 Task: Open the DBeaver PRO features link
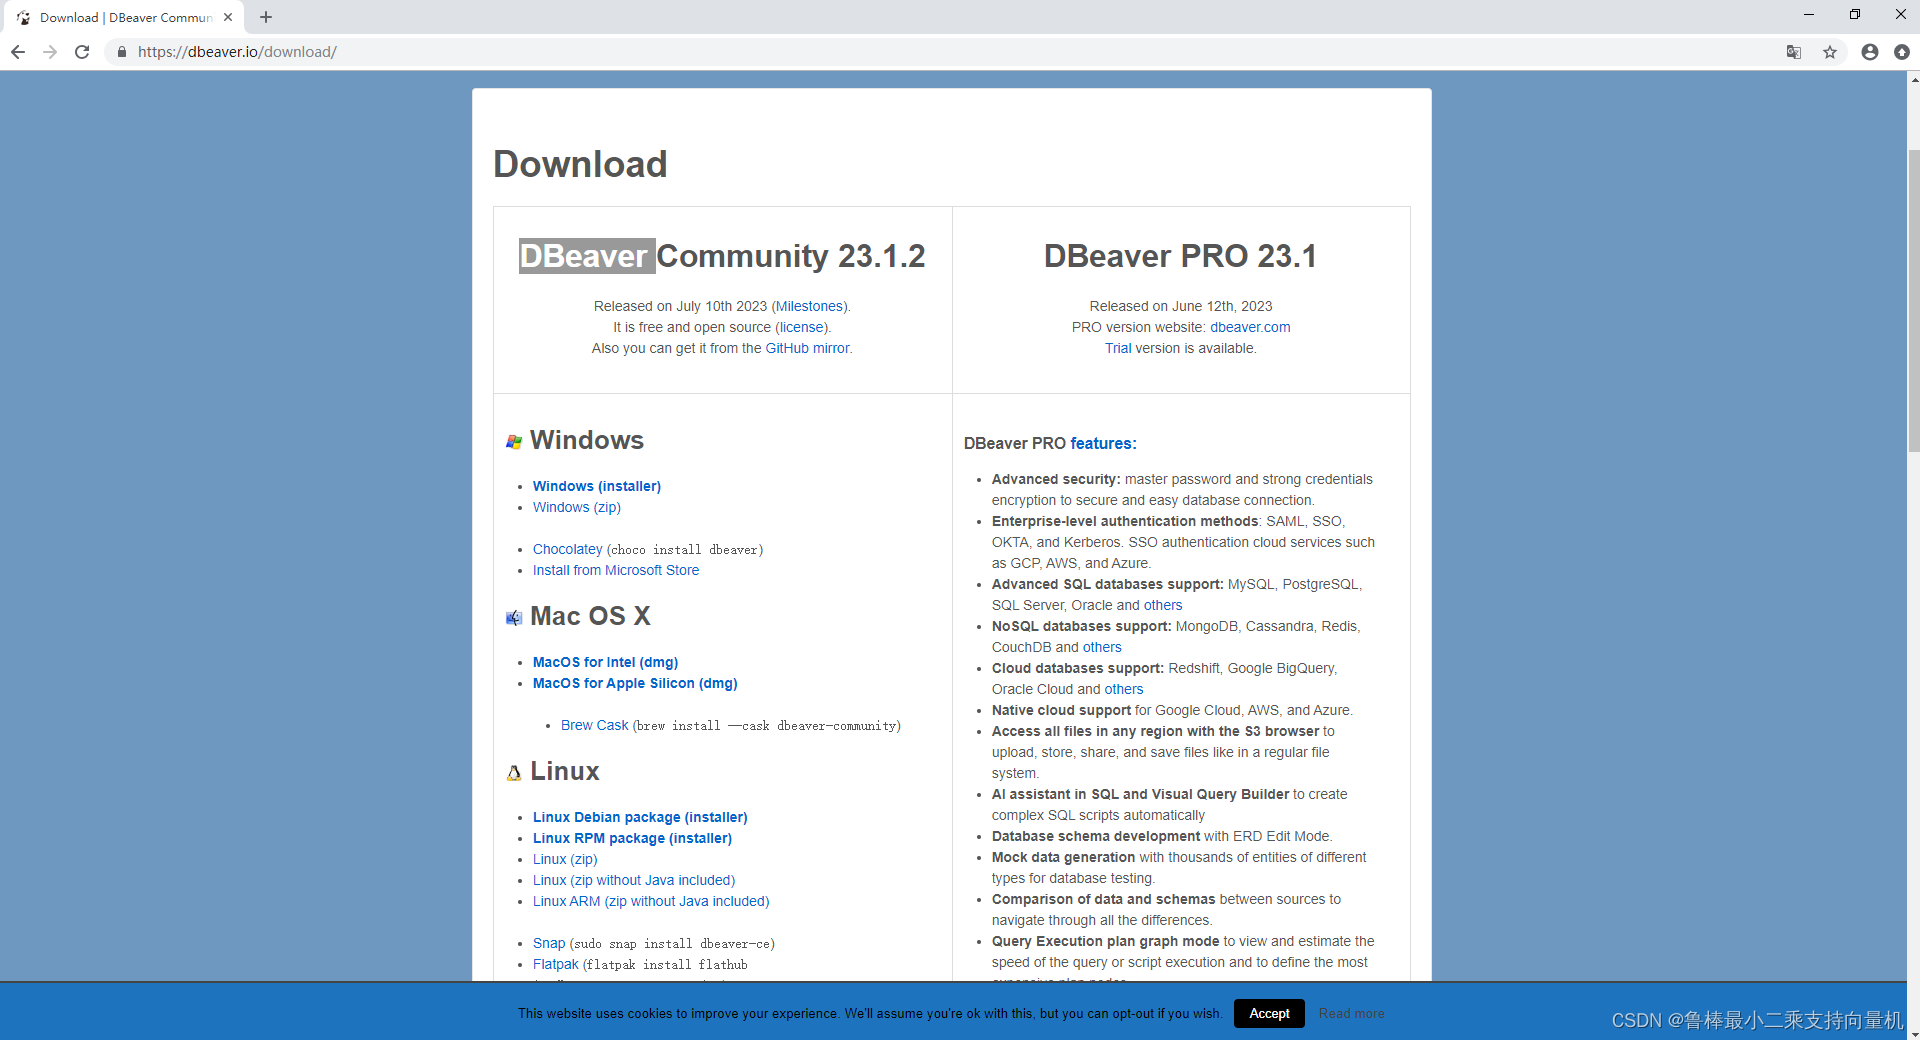click(x=1101, y=443)
